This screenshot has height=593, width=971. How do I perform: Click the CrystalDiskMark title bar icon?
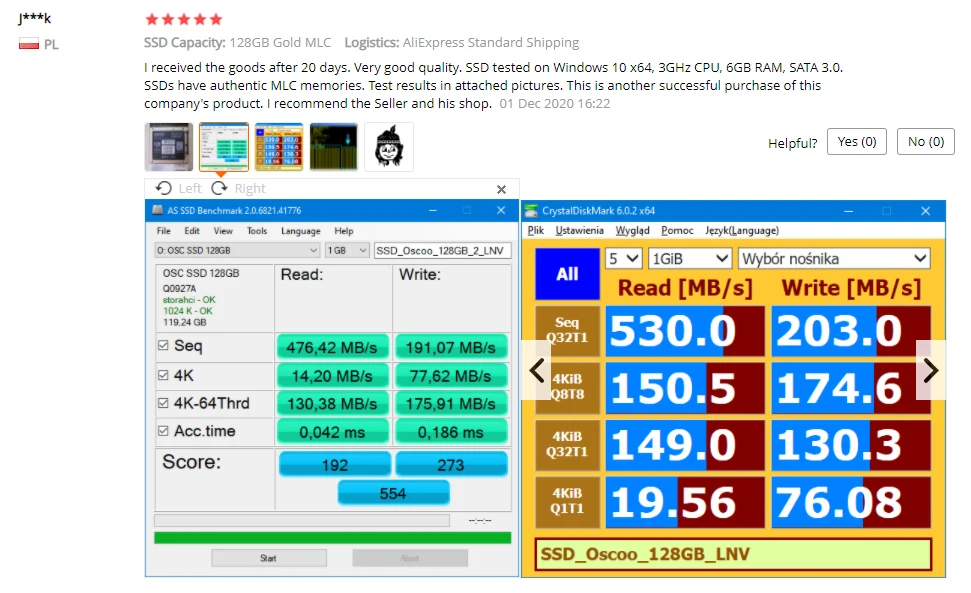pos(531,211)
